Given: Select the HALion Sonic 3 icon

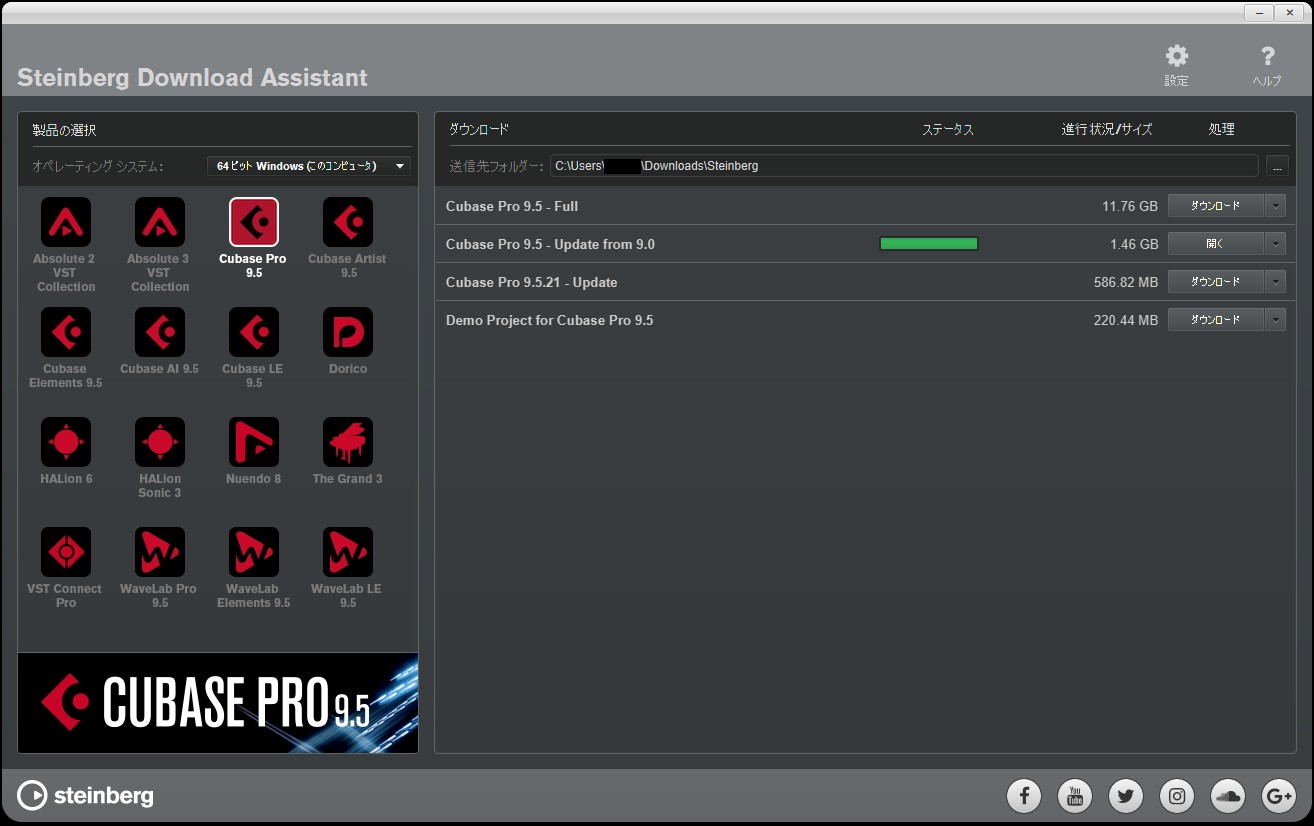Looking at the screenshot, I should tap(160, 442).
